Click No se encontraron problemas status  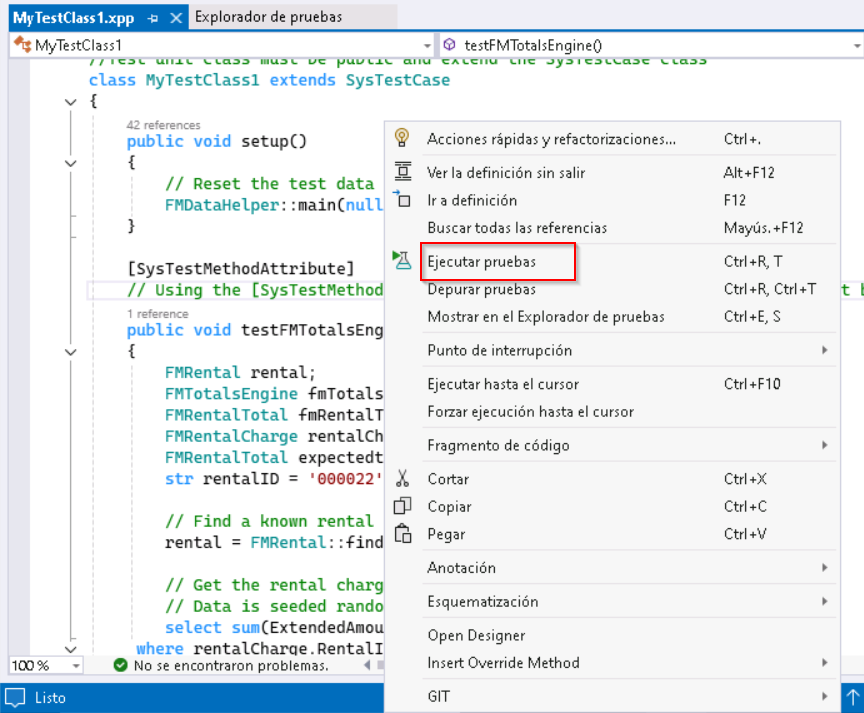pyautogui.click(x=231, y=666)
